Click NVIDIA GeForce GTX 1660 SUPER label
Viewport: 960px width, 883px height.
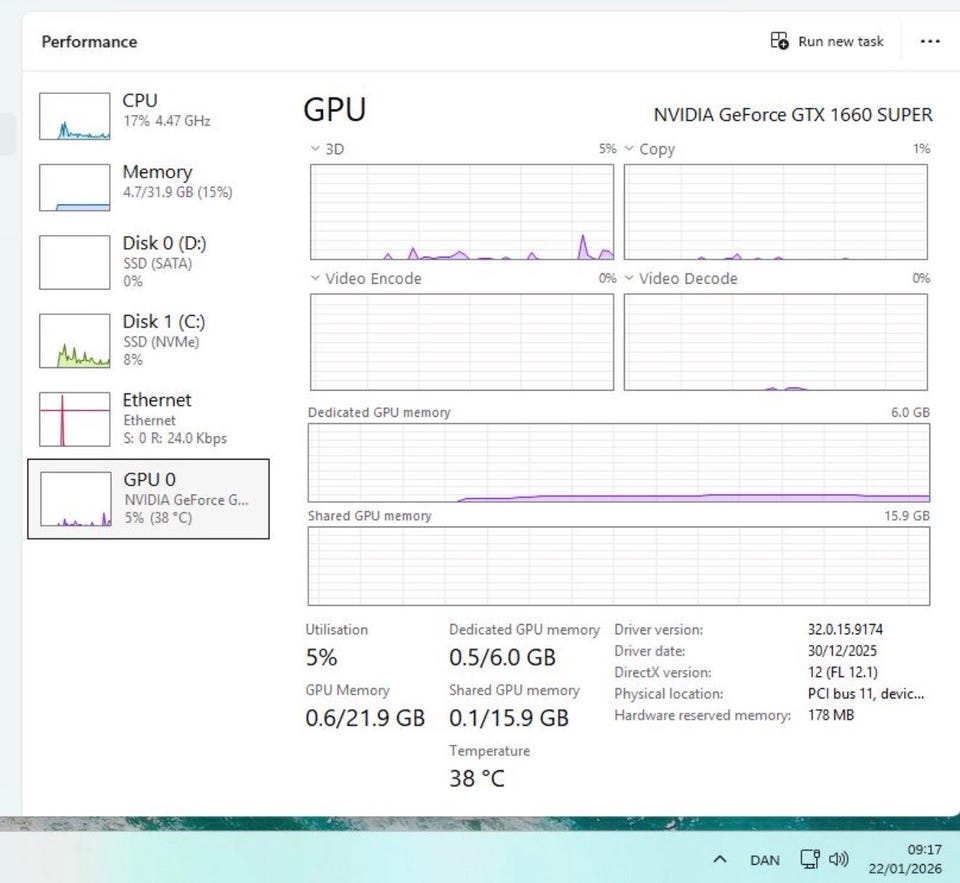[x=793, y=115]
